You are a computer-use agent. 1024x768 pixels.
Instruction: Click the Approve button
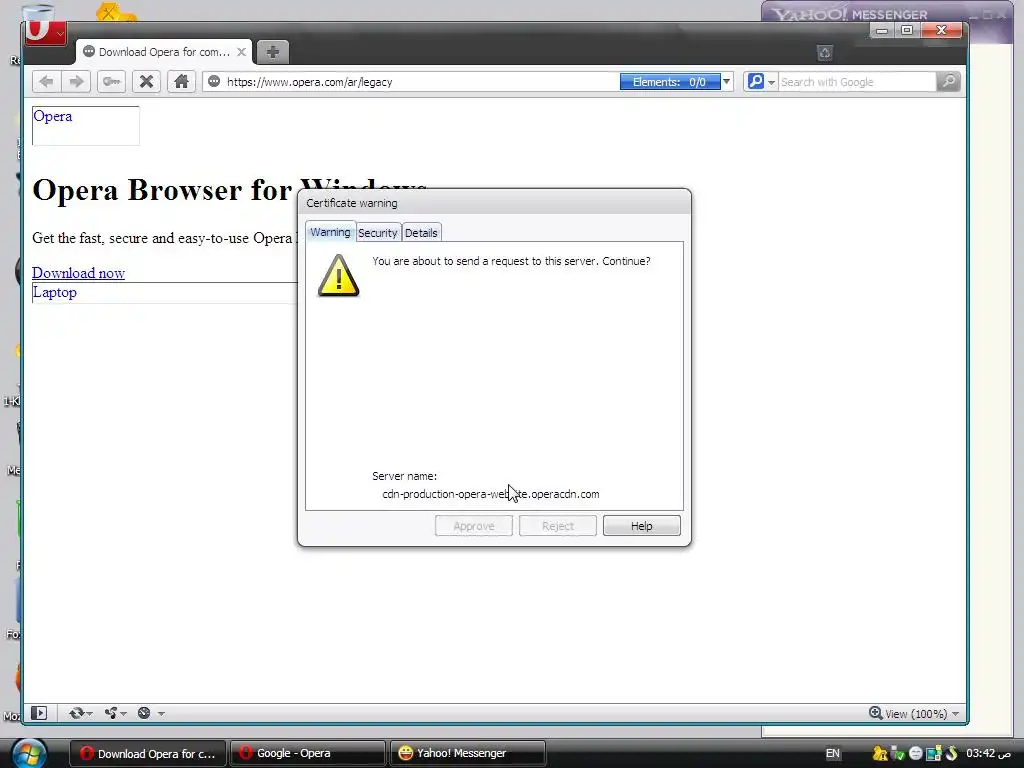tap(473, 526)
